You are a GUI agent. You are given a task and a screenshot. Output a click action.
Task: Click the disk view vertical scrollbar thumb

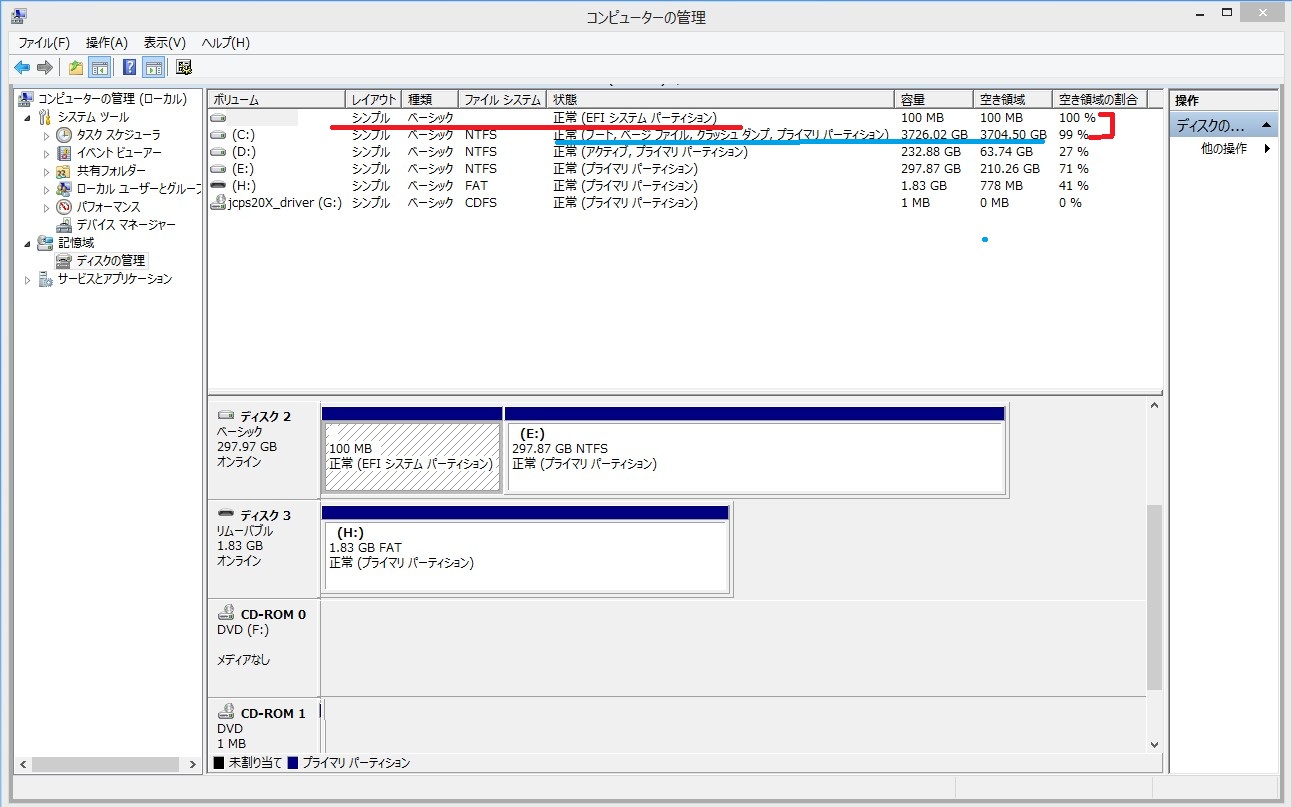click(1155, 597)
